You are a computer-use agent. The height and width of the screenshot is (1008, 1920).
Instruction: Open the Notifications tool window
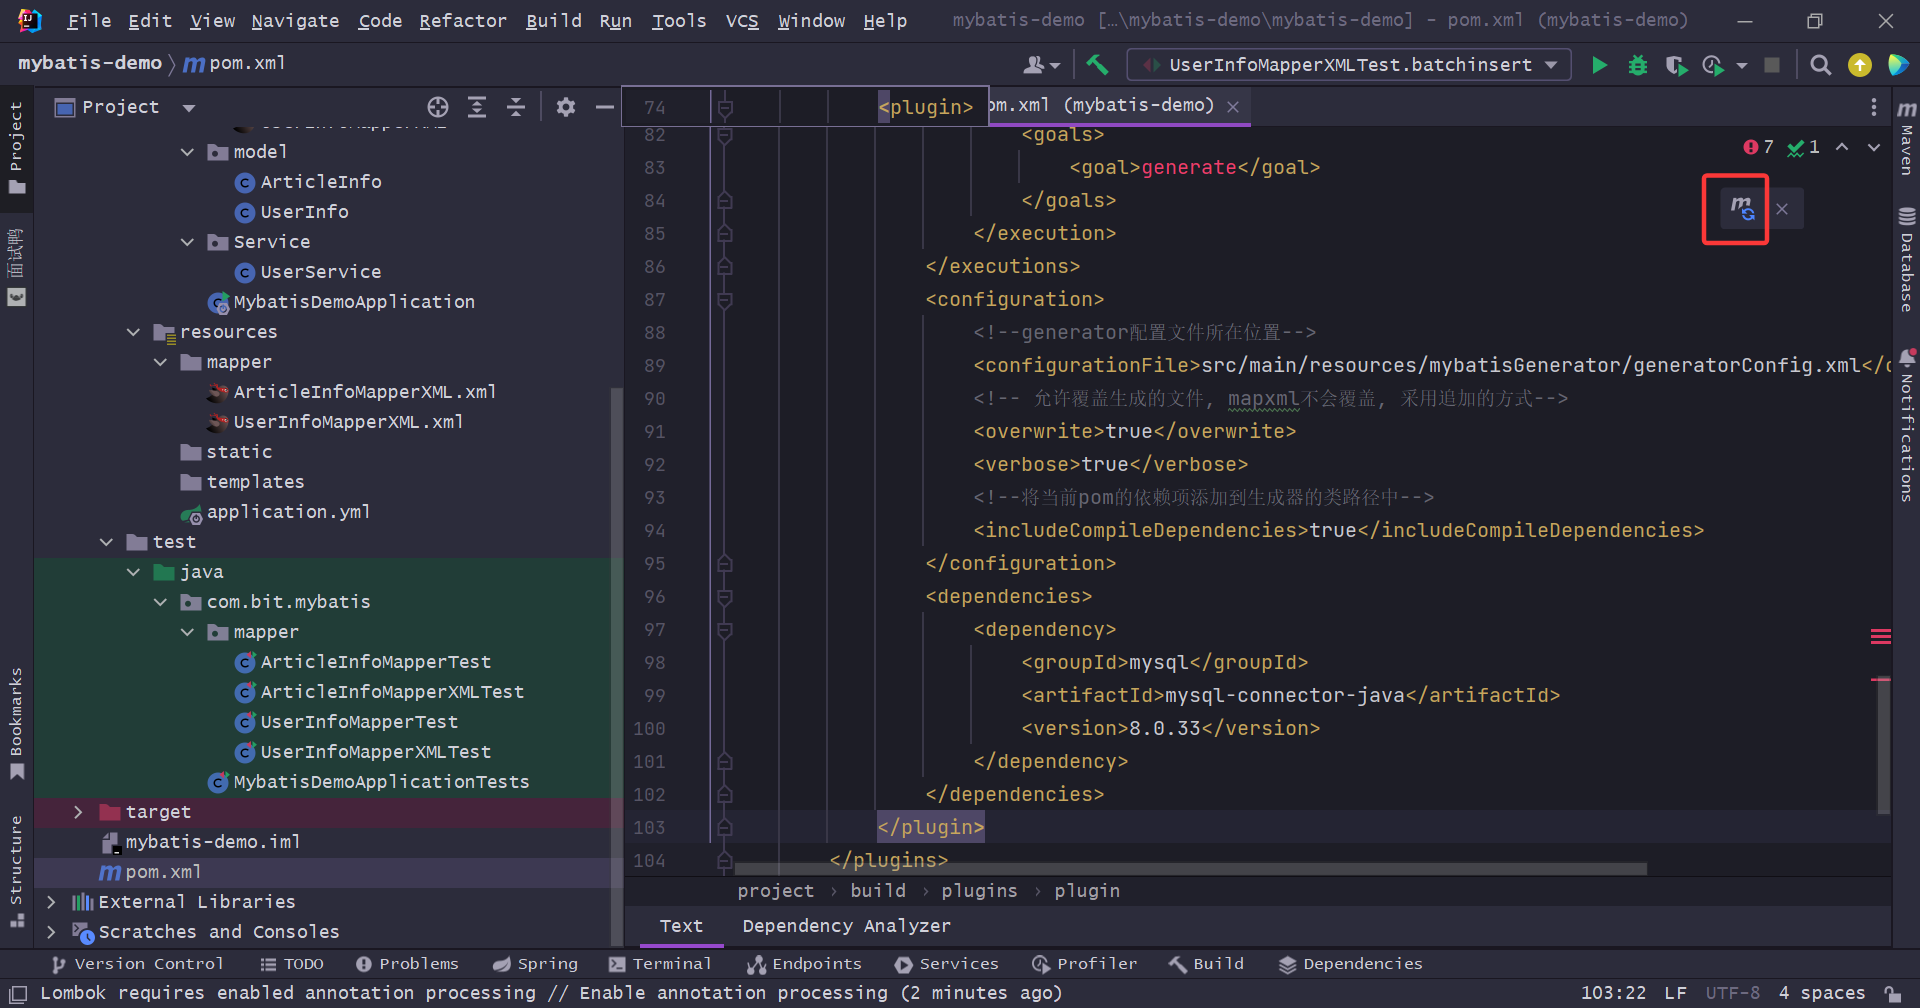(1906, 425)
